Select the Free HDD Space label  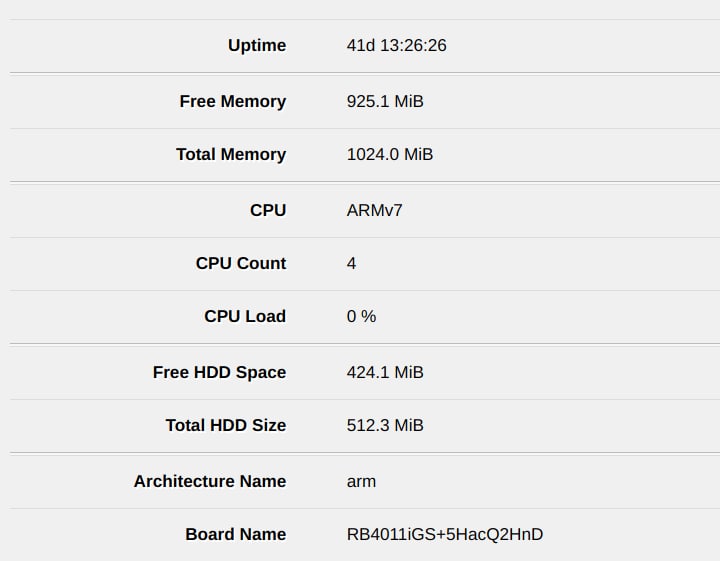tap(219, 372)
